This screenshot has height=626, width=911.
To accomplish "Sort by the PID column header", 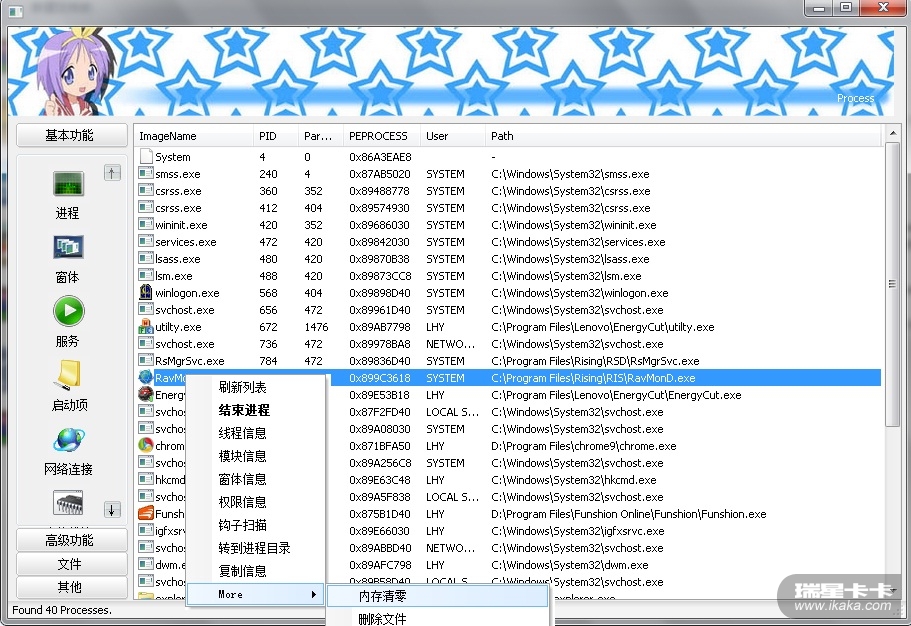I will pos(276,136).
